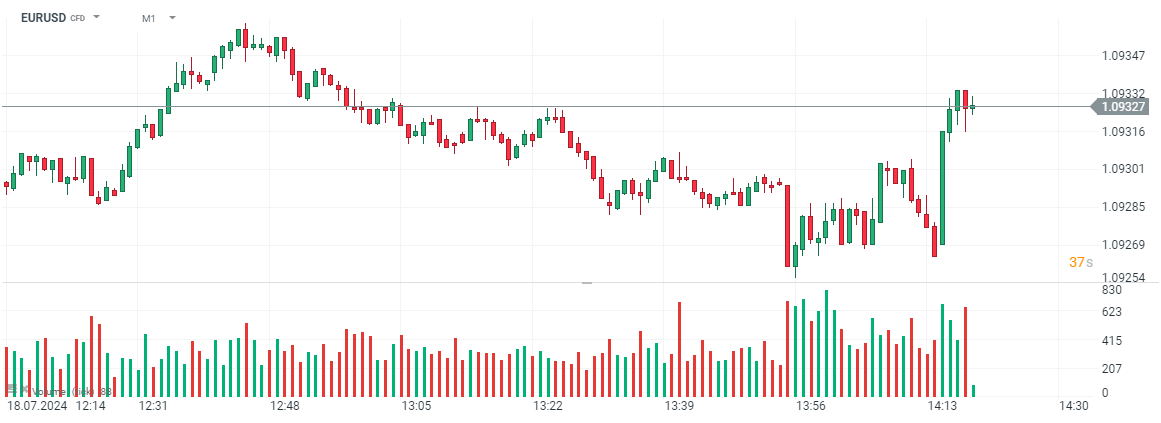Click the 1.09347 price axis label
Image resolution: width=1161 pixels, height=423 pixels.
[x=1124, y=56]
